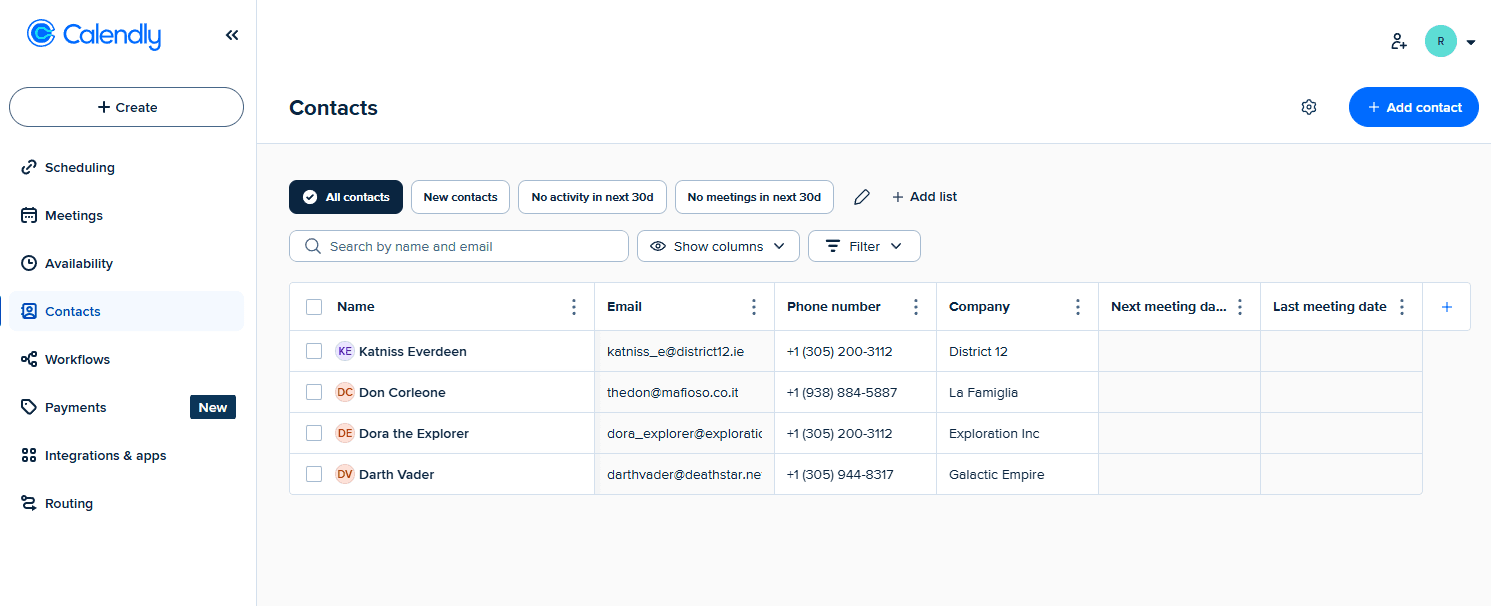Click Dora's dora_explorer email cell
This screenshot has height=606, width=1491.
685,433
